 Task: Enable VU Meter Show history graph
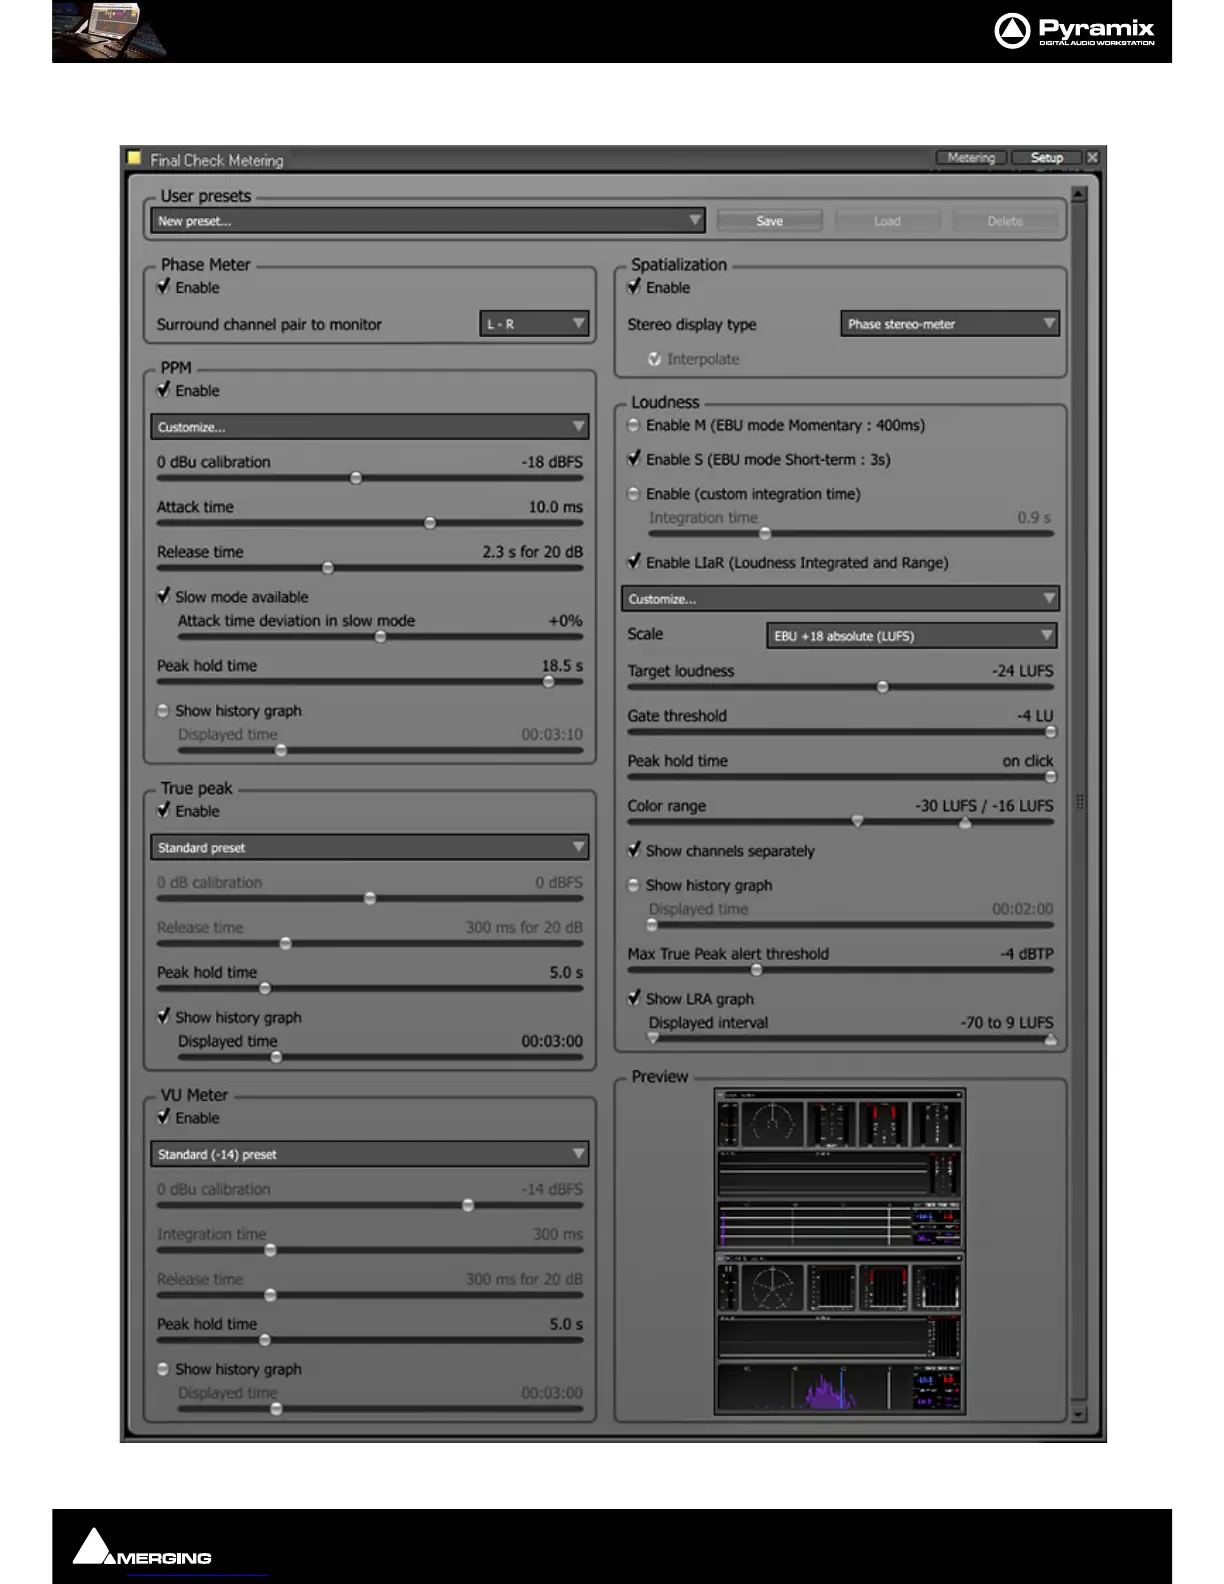(x=163, y=1369)
